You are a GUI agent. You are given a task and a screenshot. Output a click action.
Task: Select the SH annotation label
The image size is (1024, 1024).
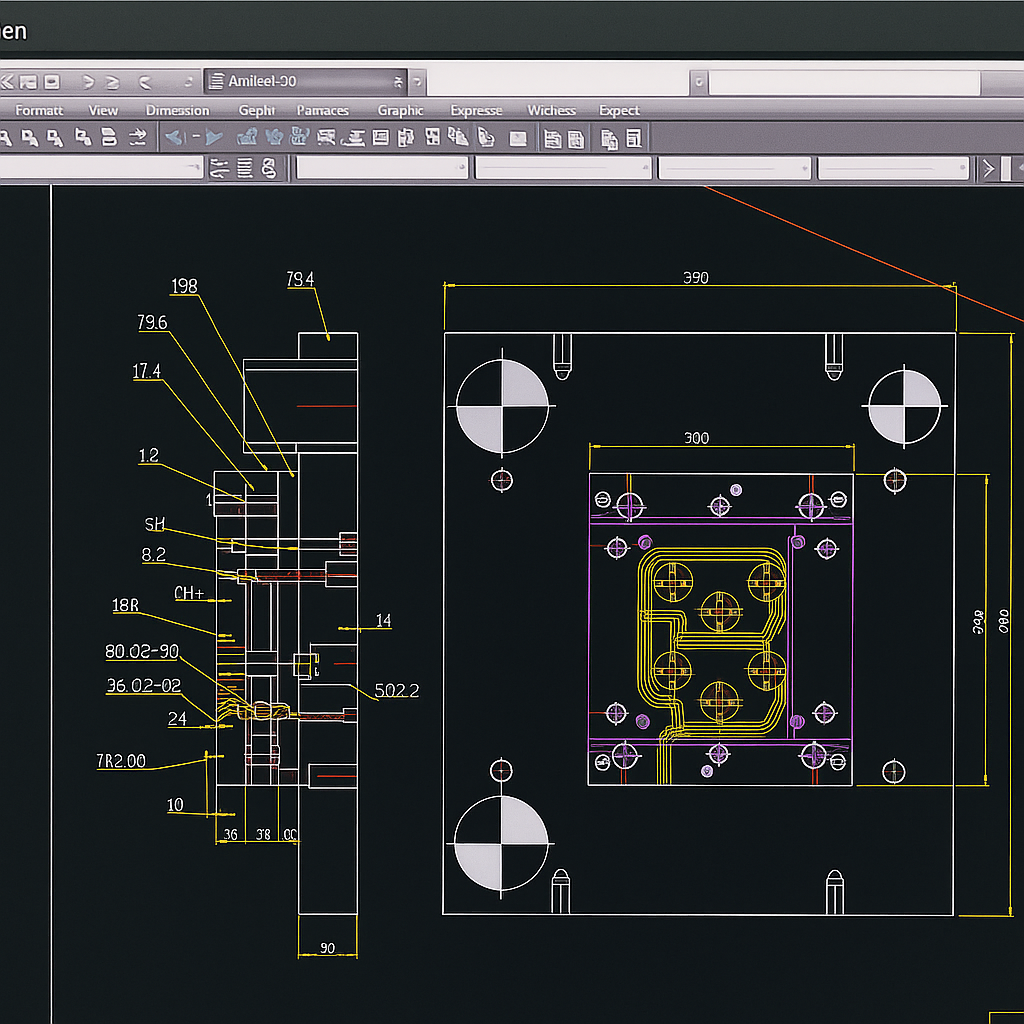155,524
